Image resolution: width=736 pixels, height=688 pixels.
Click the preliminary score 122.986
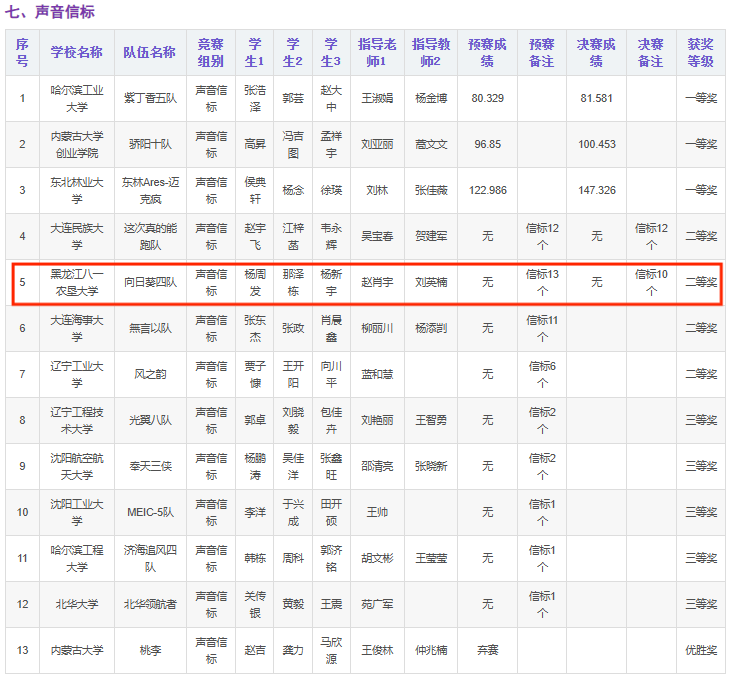click(487, 190)
